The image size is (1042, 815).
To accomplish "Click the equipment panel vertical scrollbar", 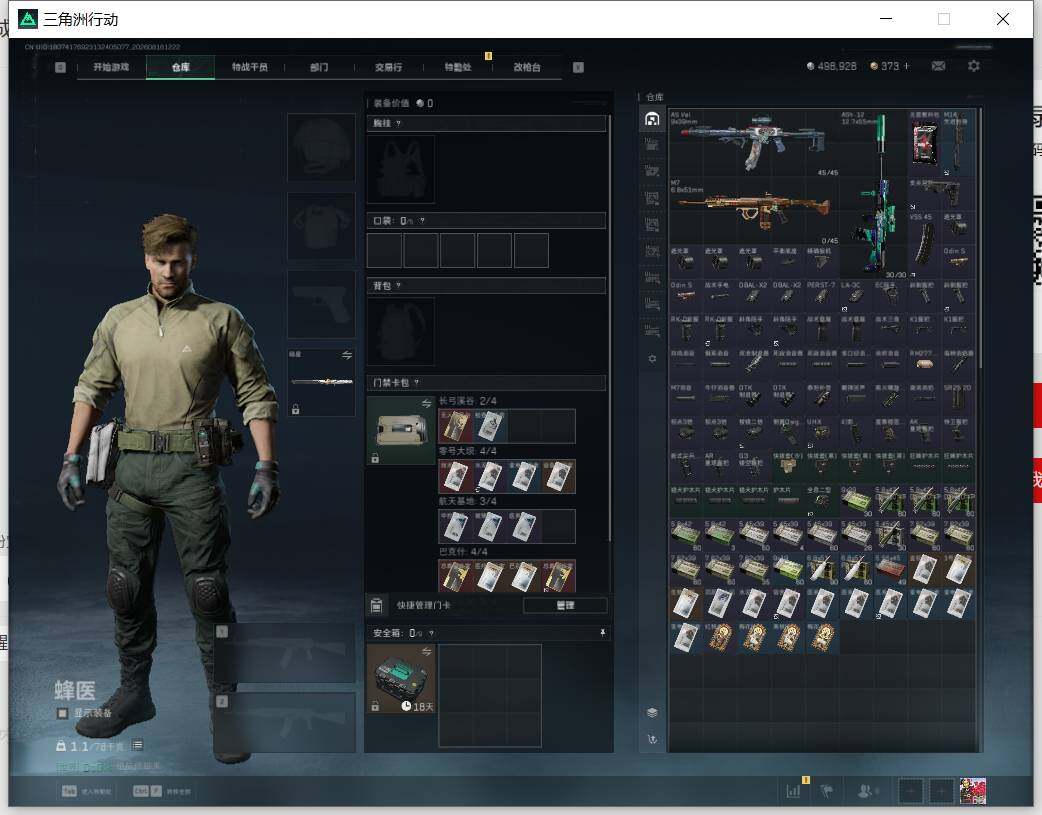I will 610,326.
